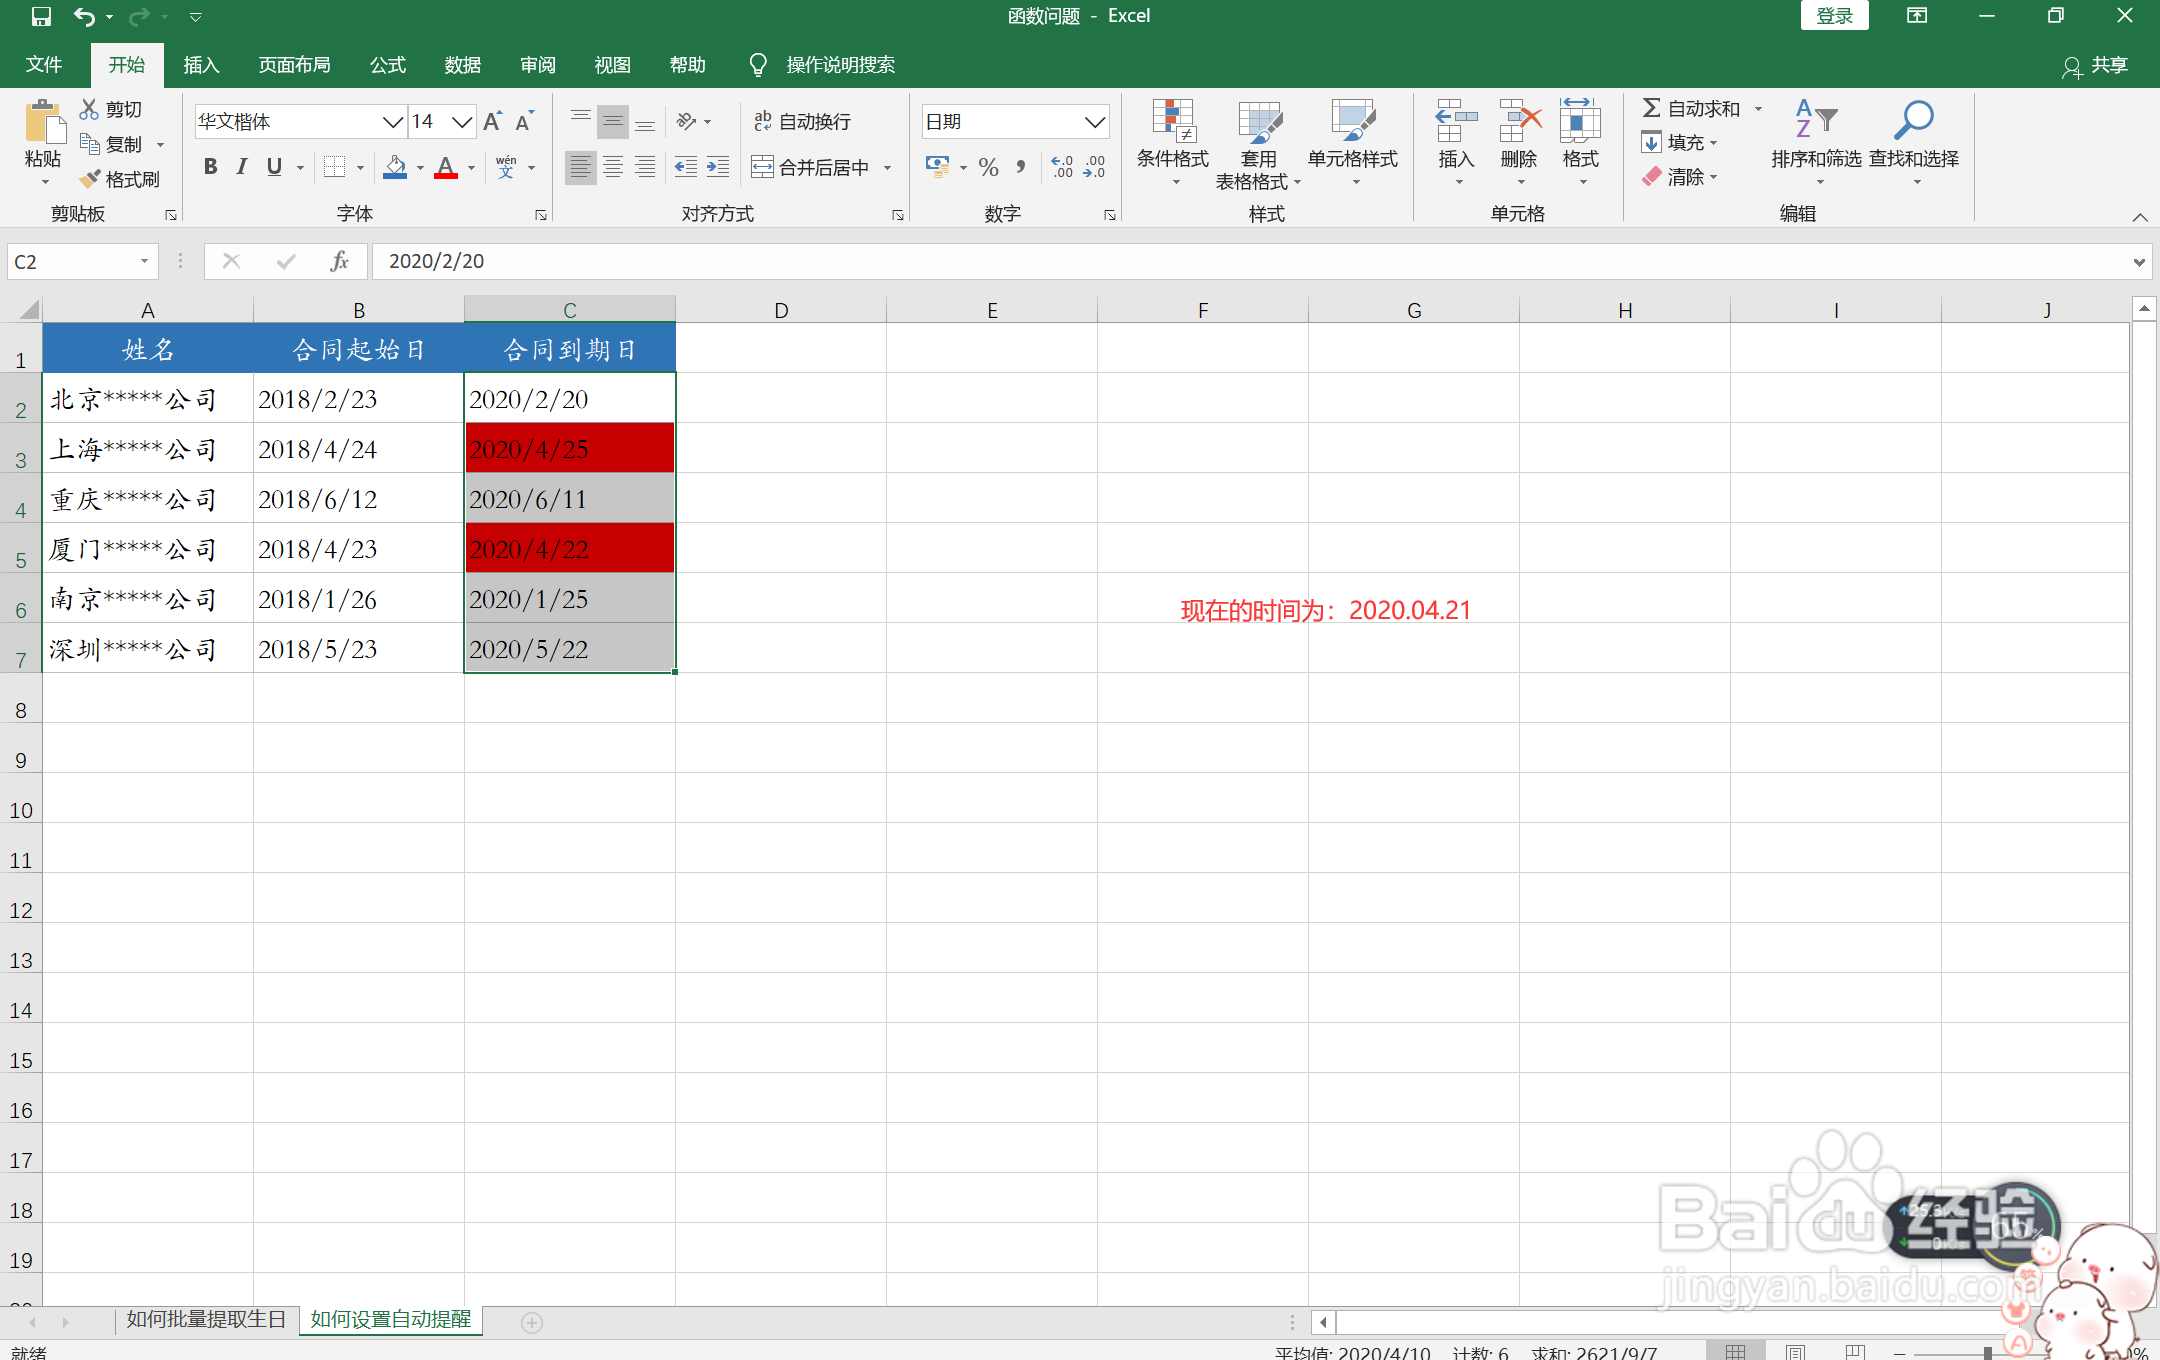Click the 共享 share button

coord(2095,65)
